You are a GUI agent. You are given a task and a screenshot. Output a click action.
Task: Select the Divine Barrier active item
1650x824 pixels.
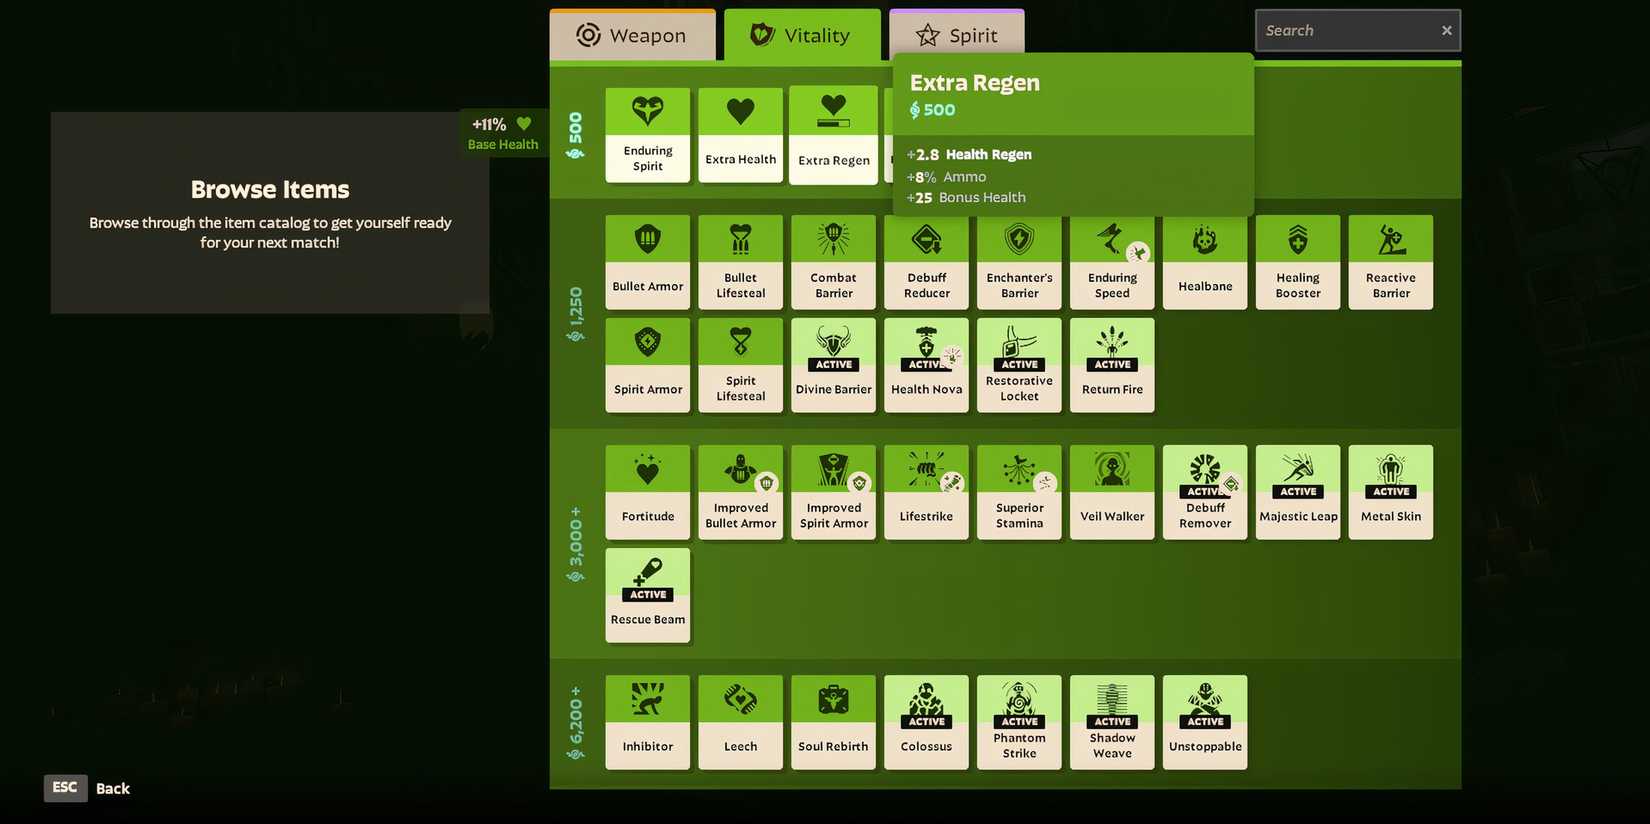tap(833, 365)
